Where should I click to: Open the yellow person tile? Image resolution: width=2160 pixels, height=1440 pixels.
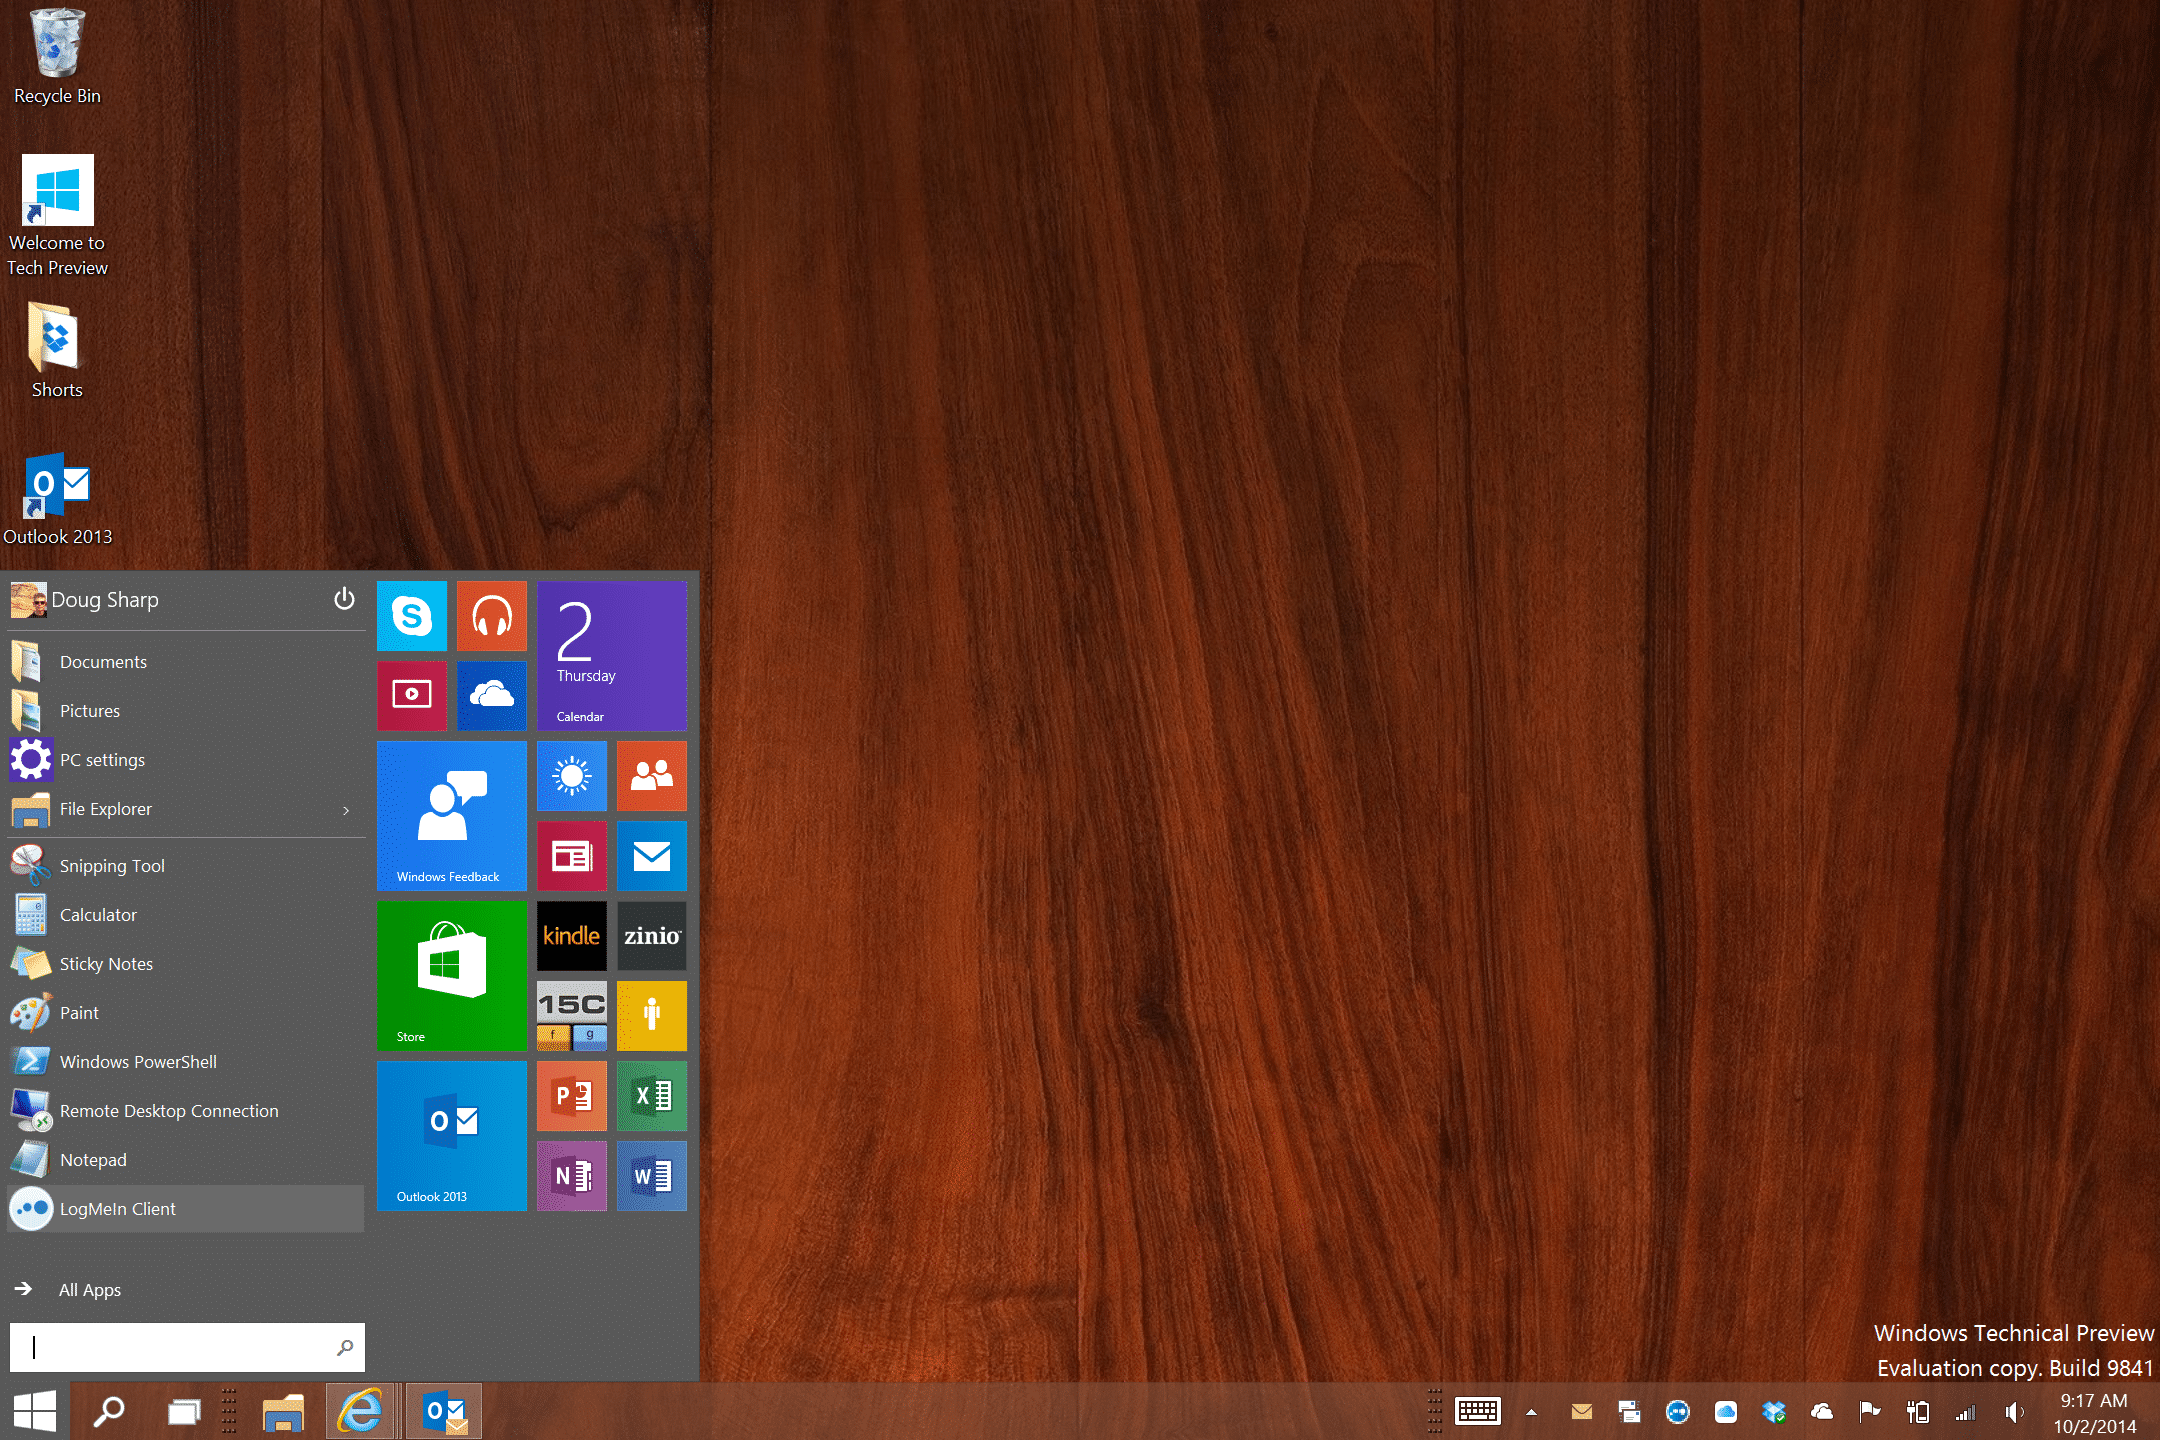(652, 1016)
